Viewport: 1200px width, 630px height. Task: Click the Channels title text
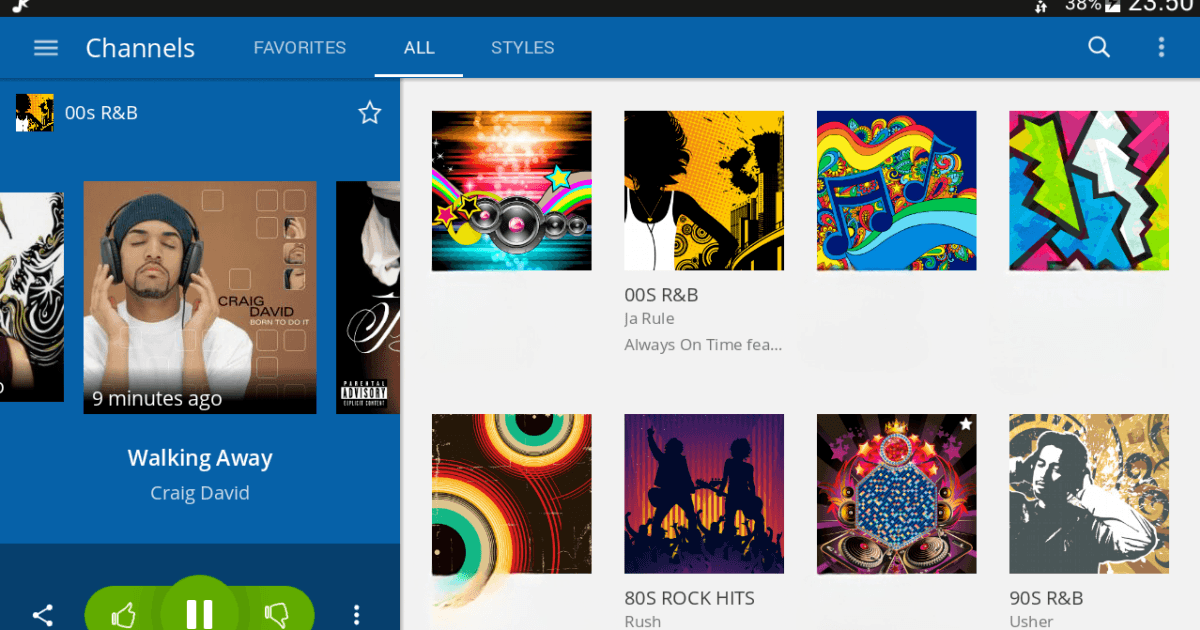coord(140,47)
